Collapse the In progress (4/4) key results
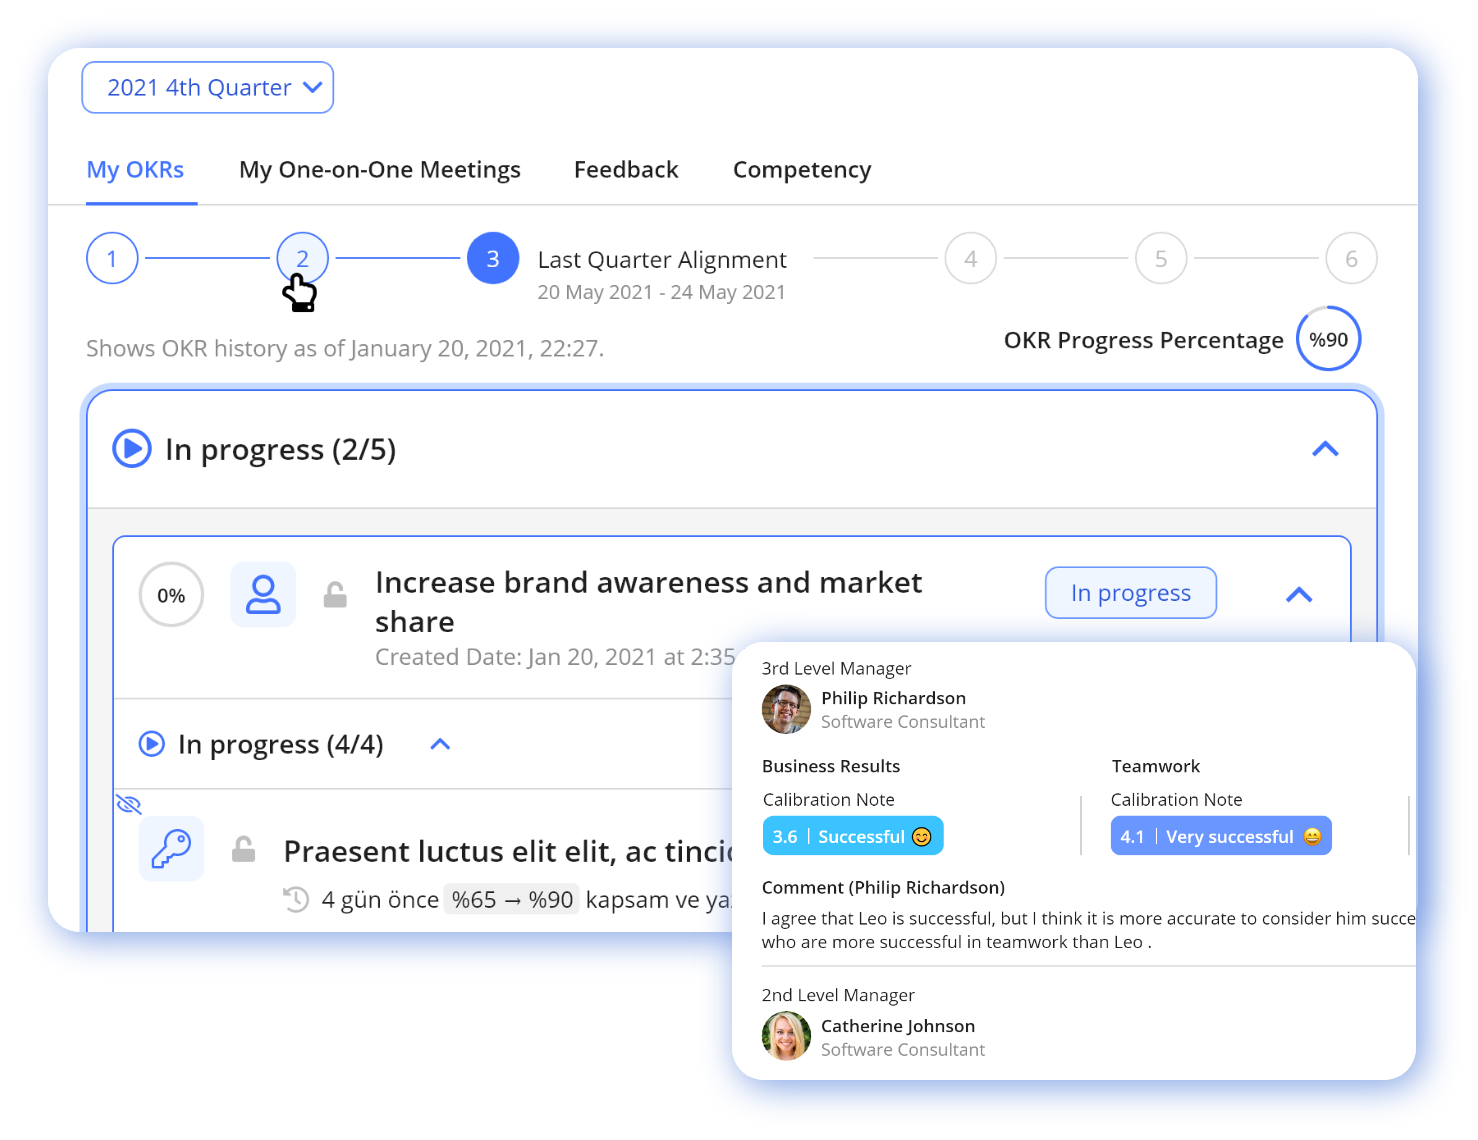Image resolution: width=1478 pixels, height=1140 pixels. (x=440, y=744)
